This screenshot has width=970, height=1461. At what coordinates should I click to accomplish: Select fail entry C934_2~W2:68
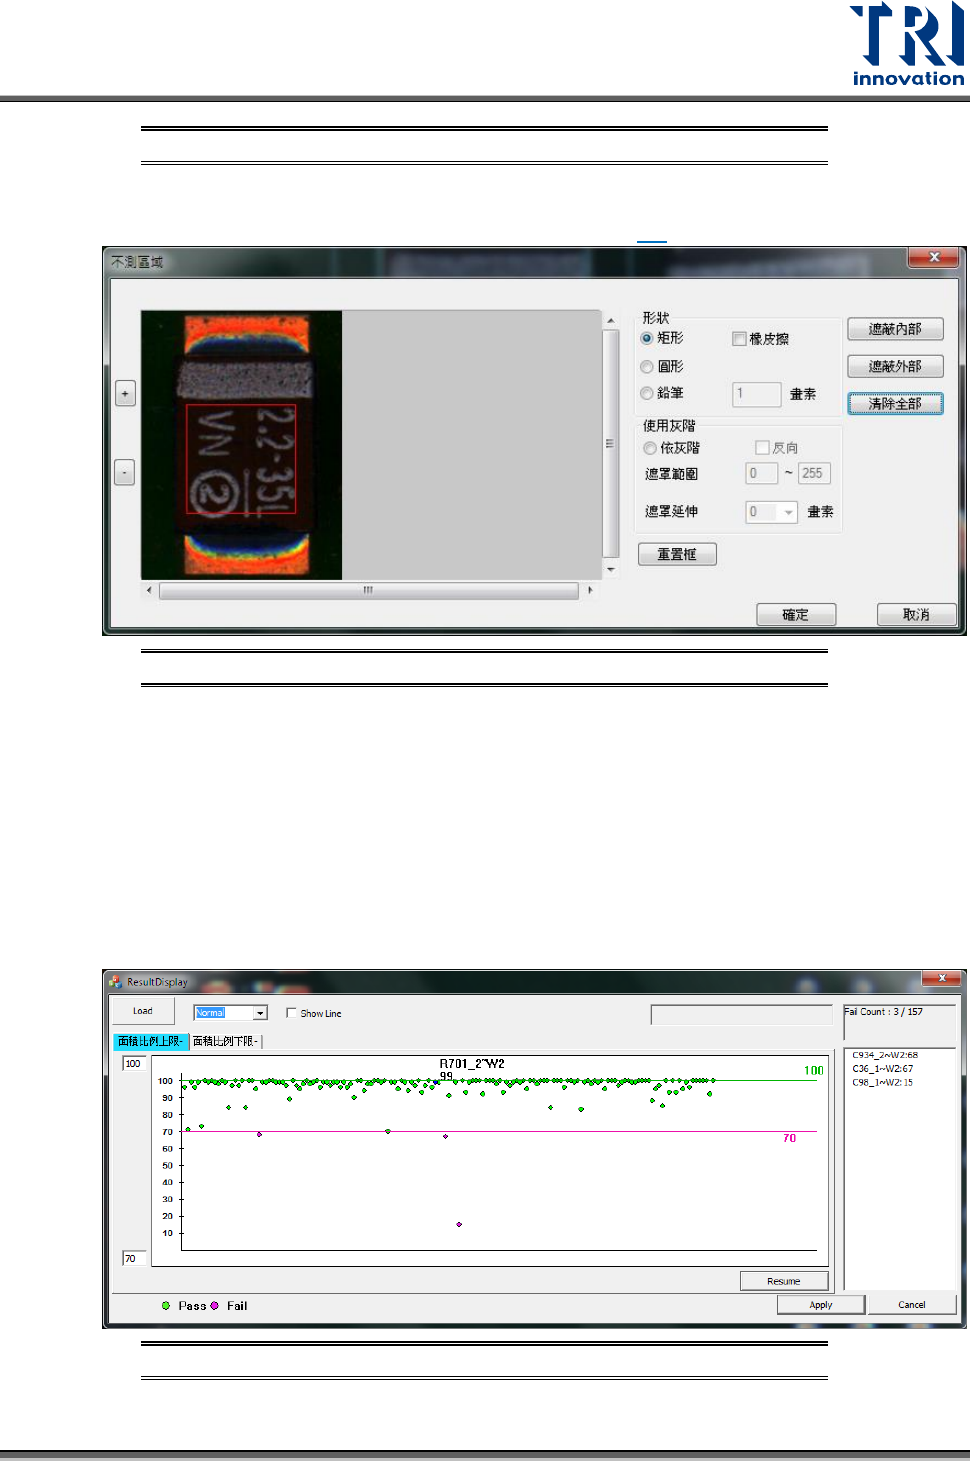[885, 1055]
